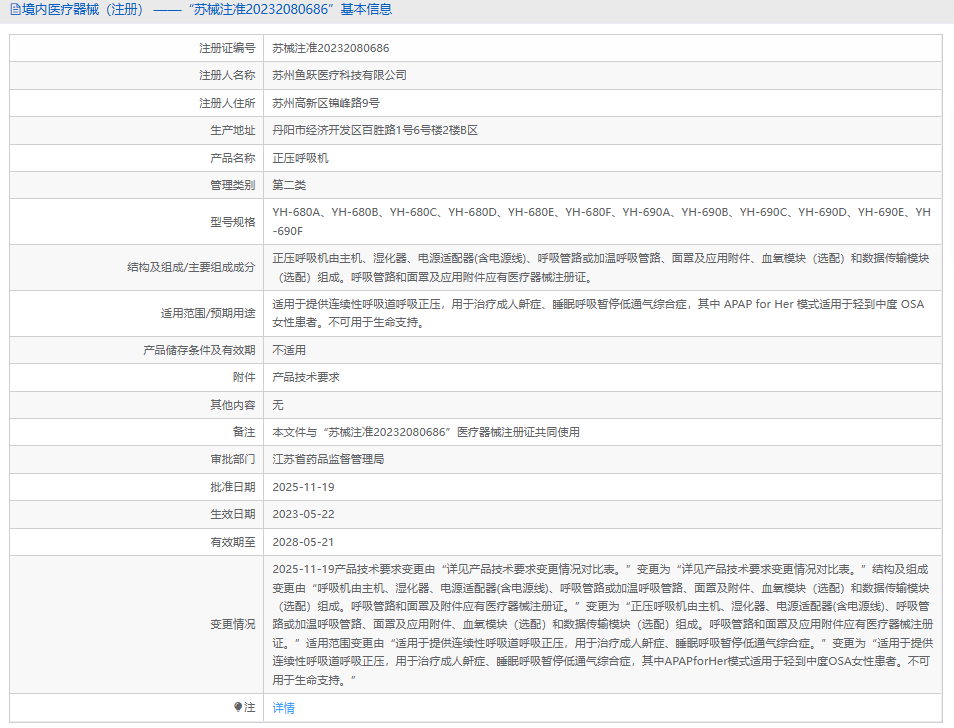
Task: Click the approval date 2025-11-19 value
Action: pos(303,487)
